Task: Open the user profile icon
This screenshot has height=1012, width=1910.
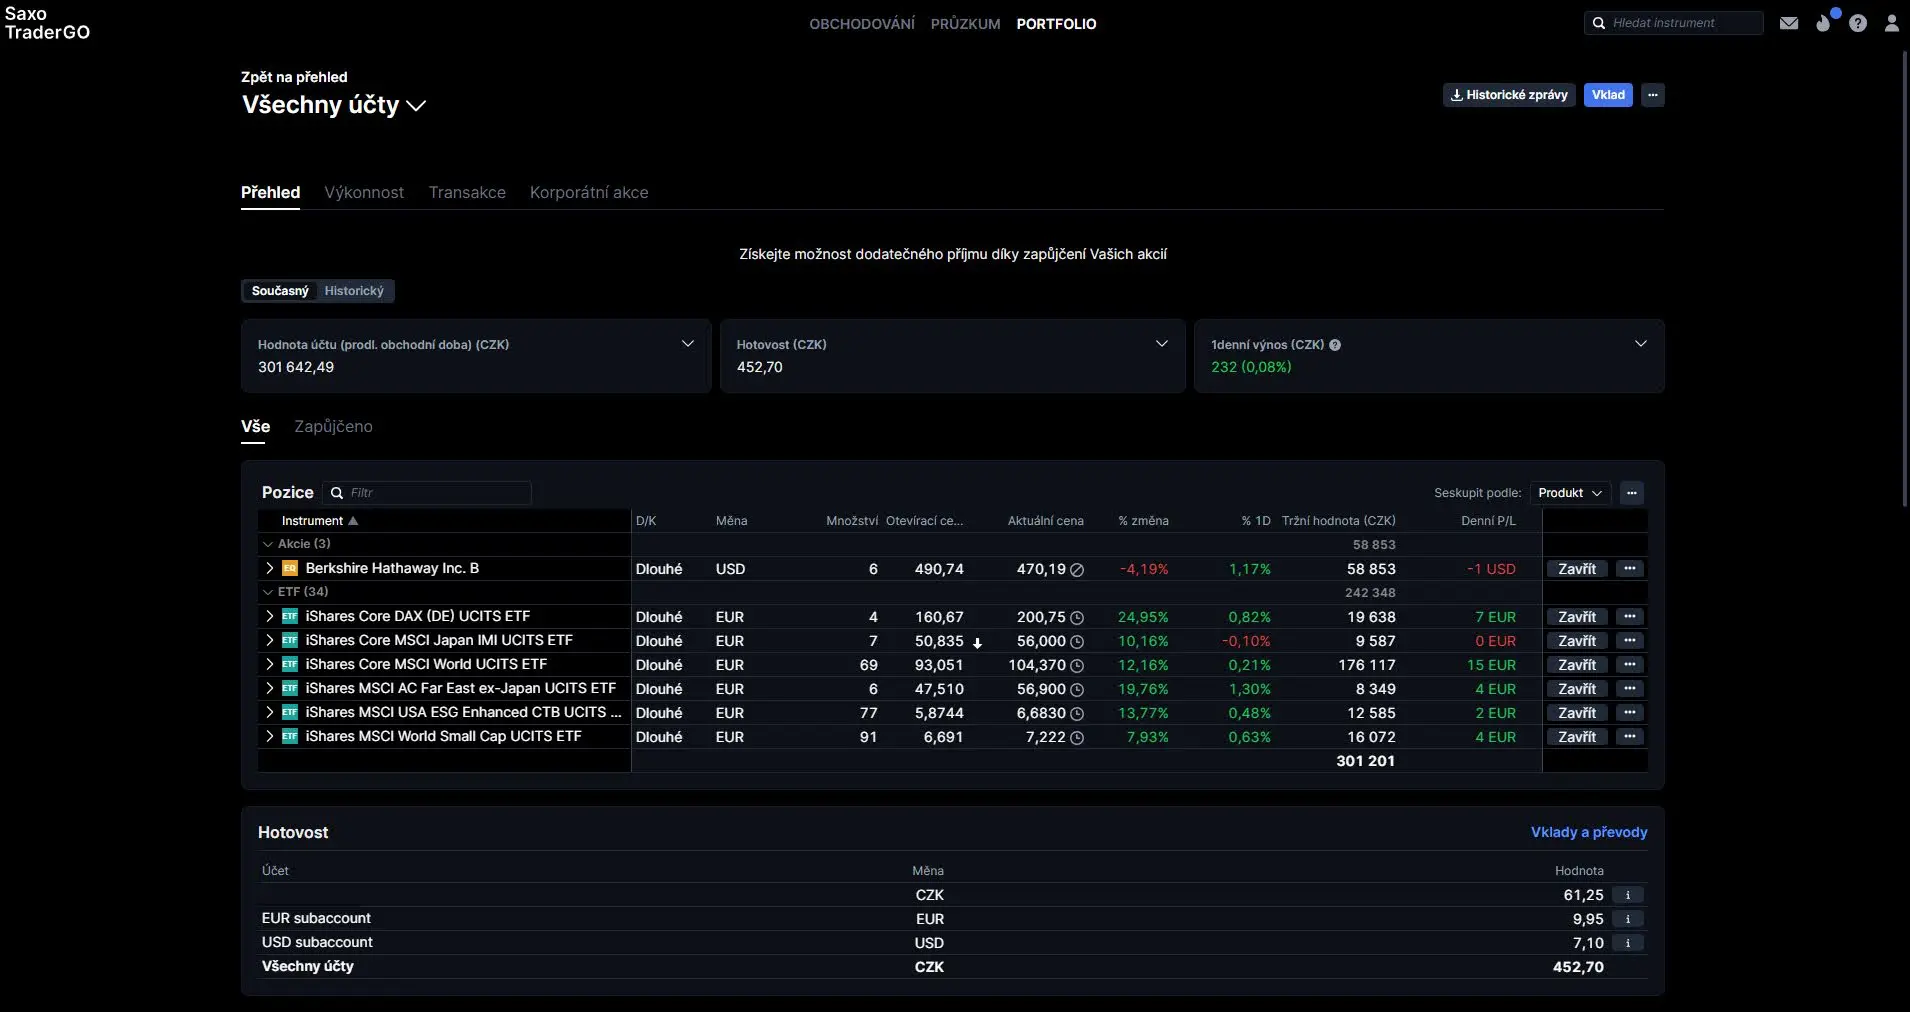Action: click(1891, 23)
